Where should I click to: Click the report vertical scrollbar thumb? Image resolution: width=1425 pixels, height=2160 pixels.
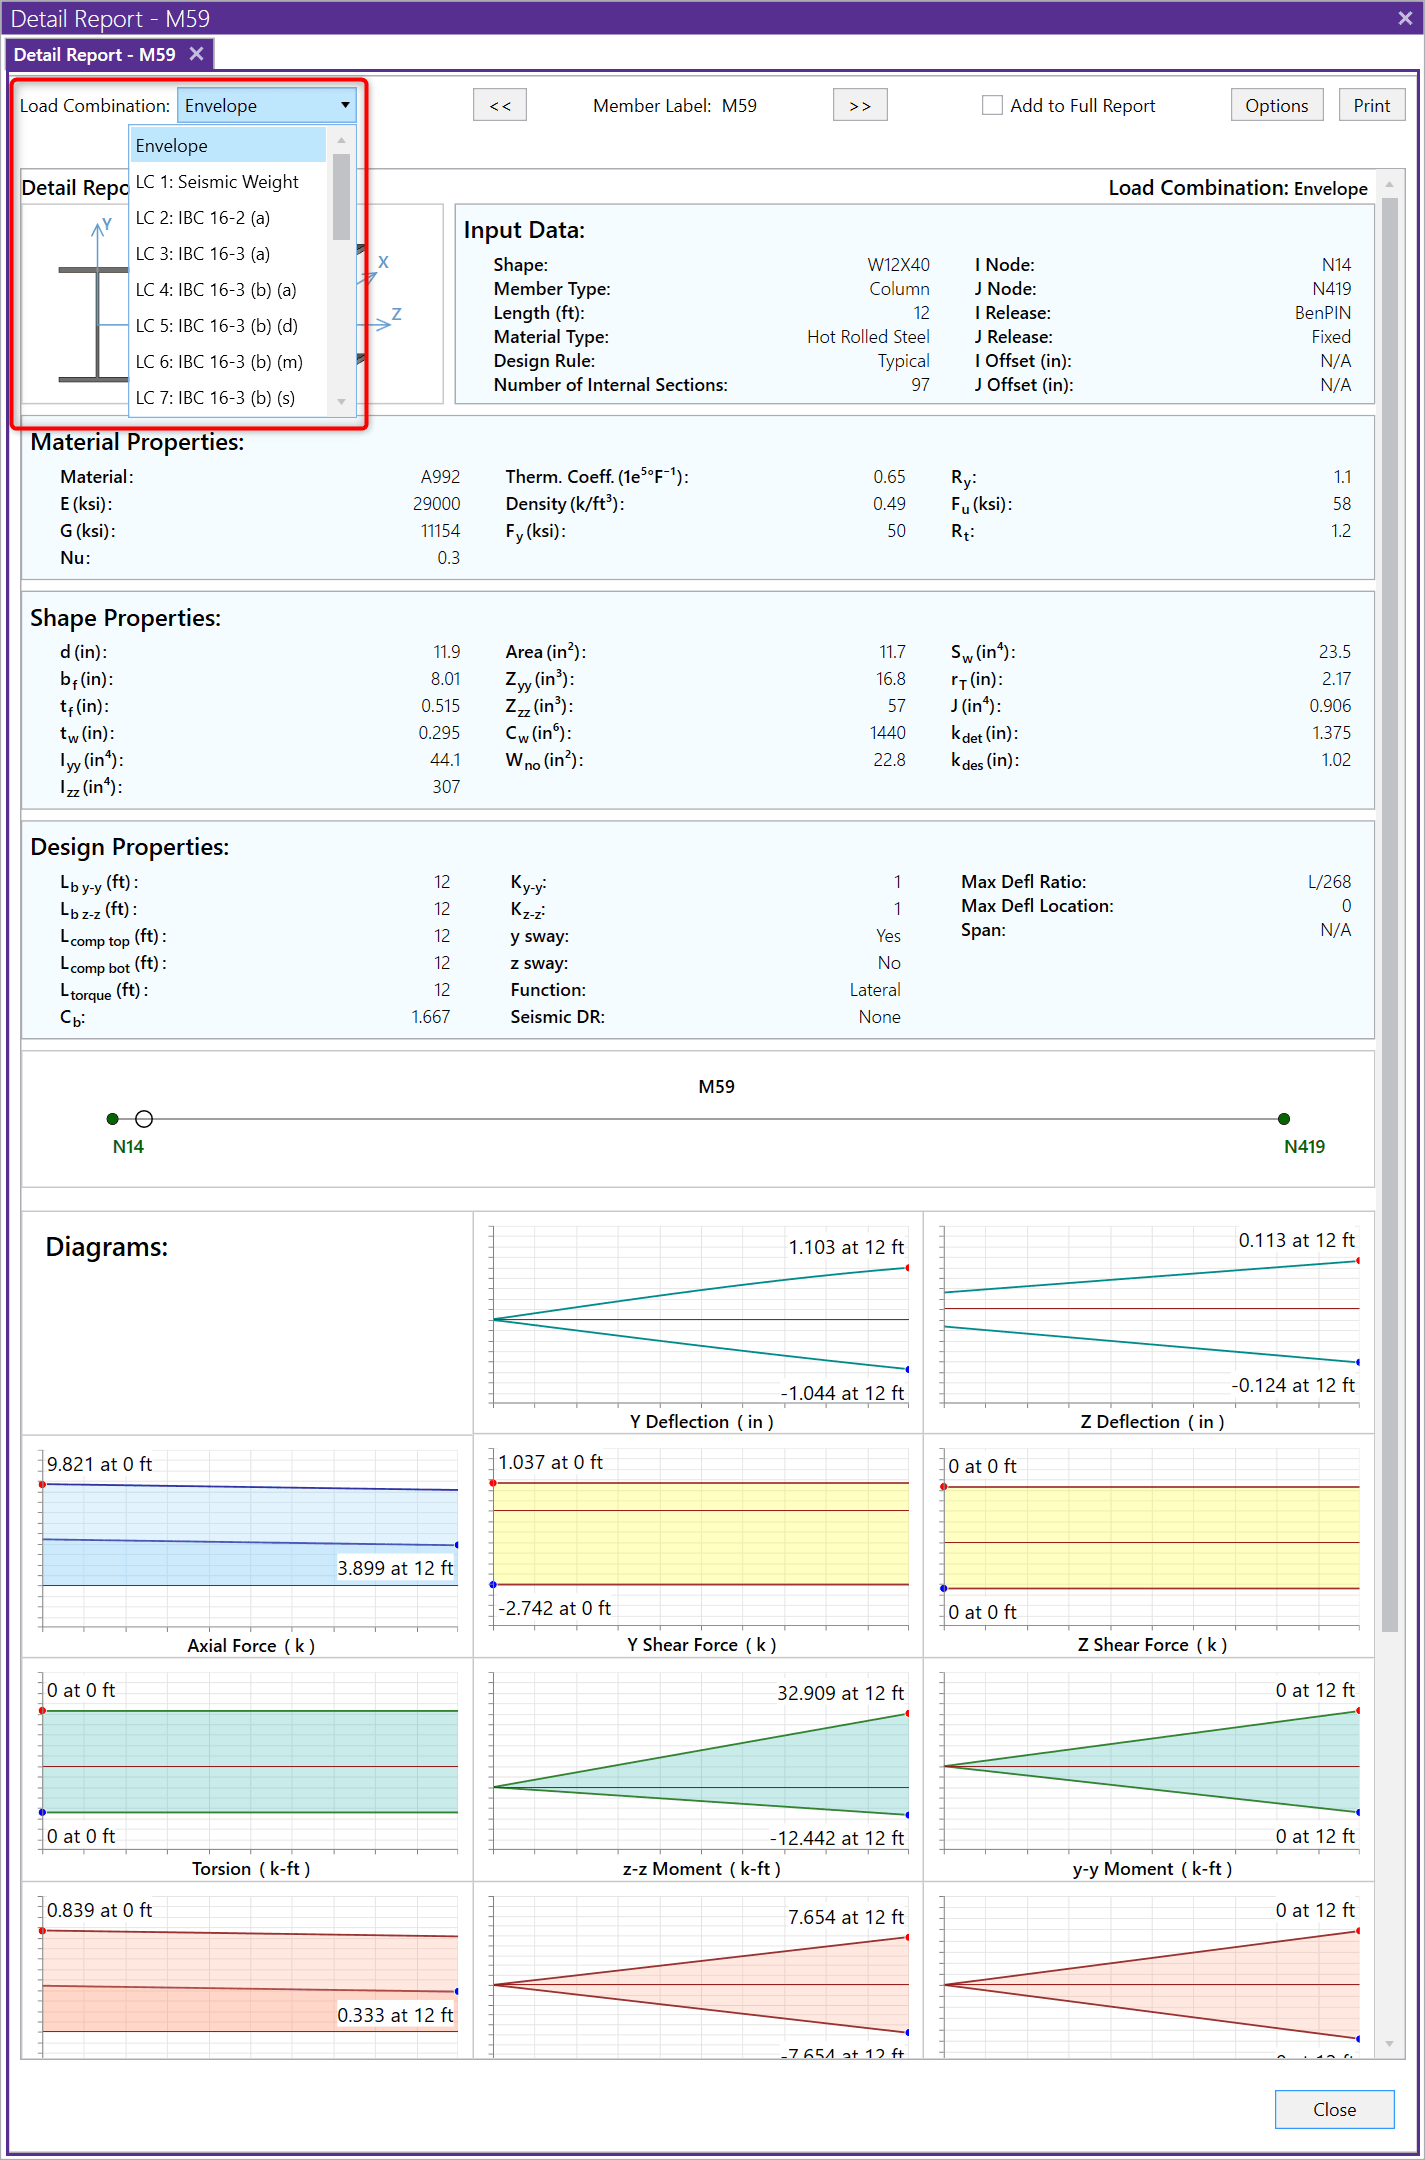[x=1389, y=900]
